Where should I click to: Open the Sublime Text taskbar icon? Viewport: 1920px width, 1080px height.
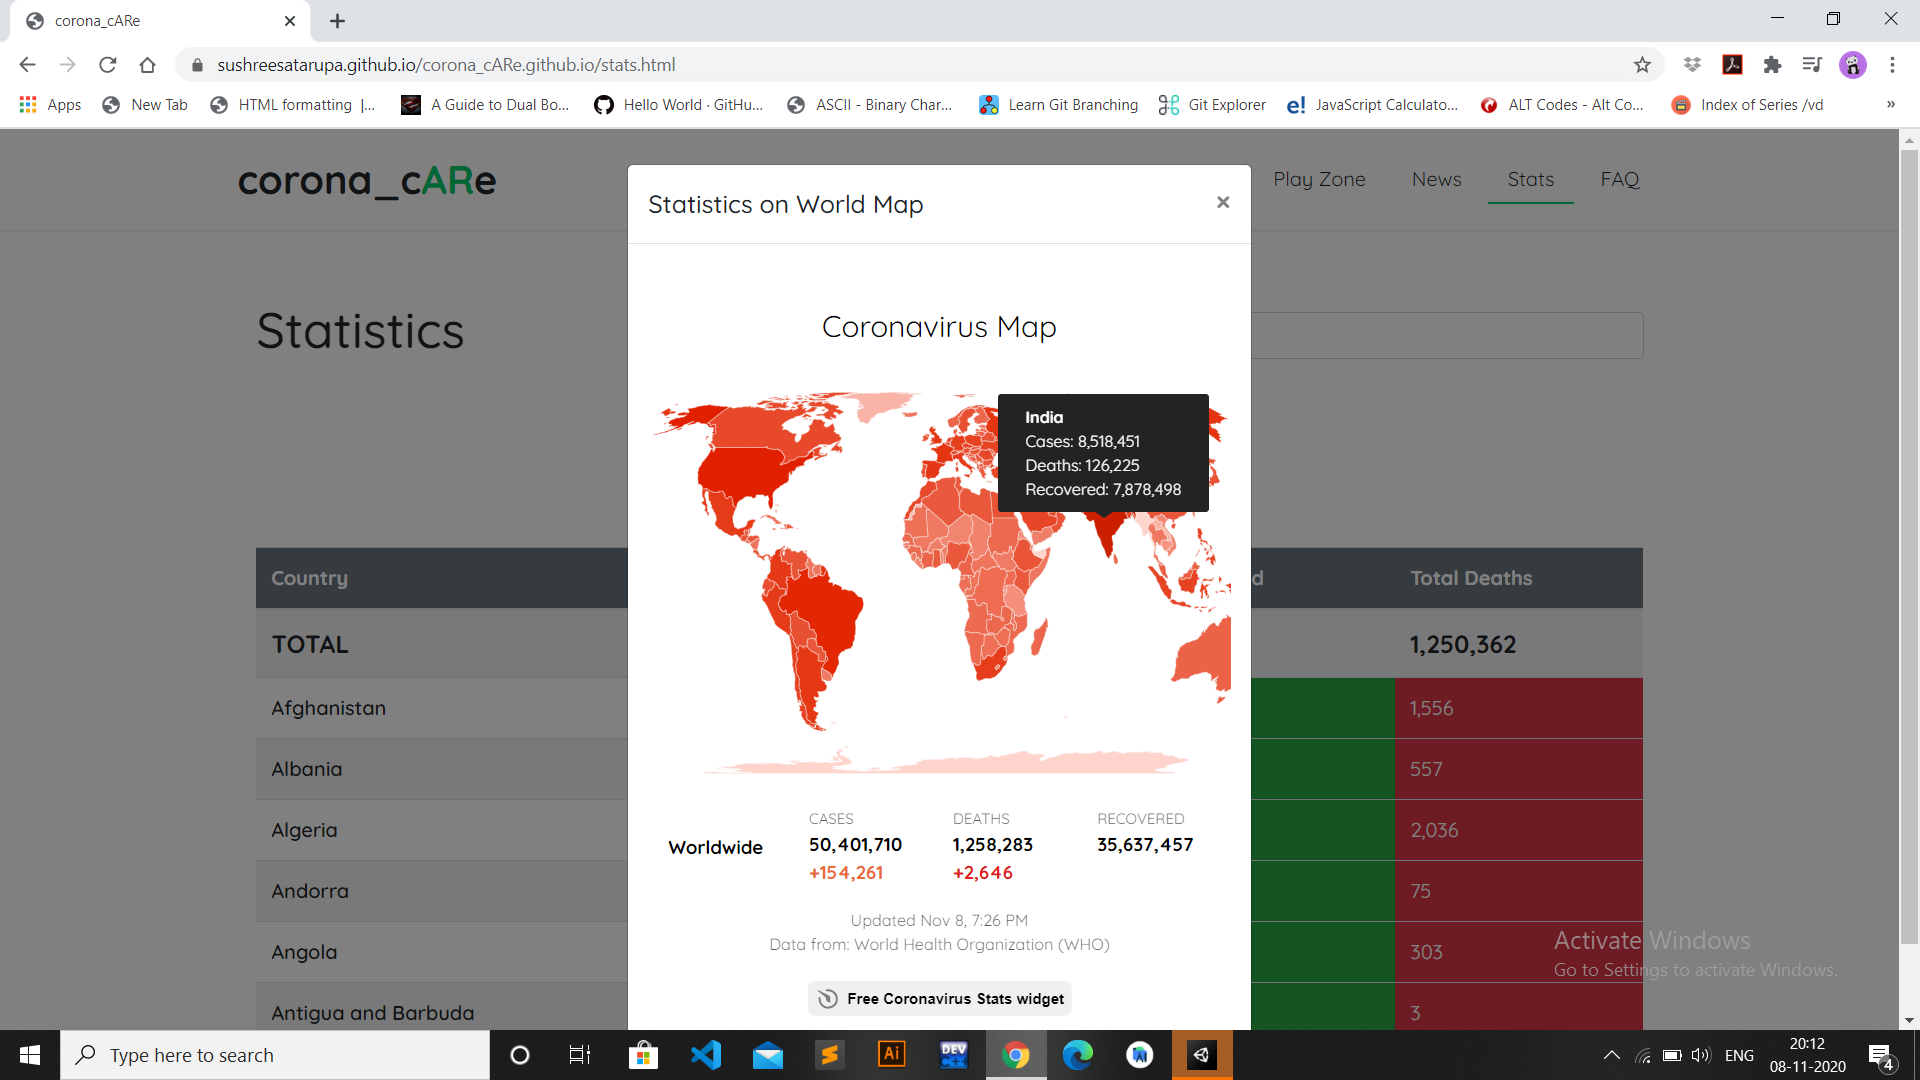click(x=829, y=1055)
